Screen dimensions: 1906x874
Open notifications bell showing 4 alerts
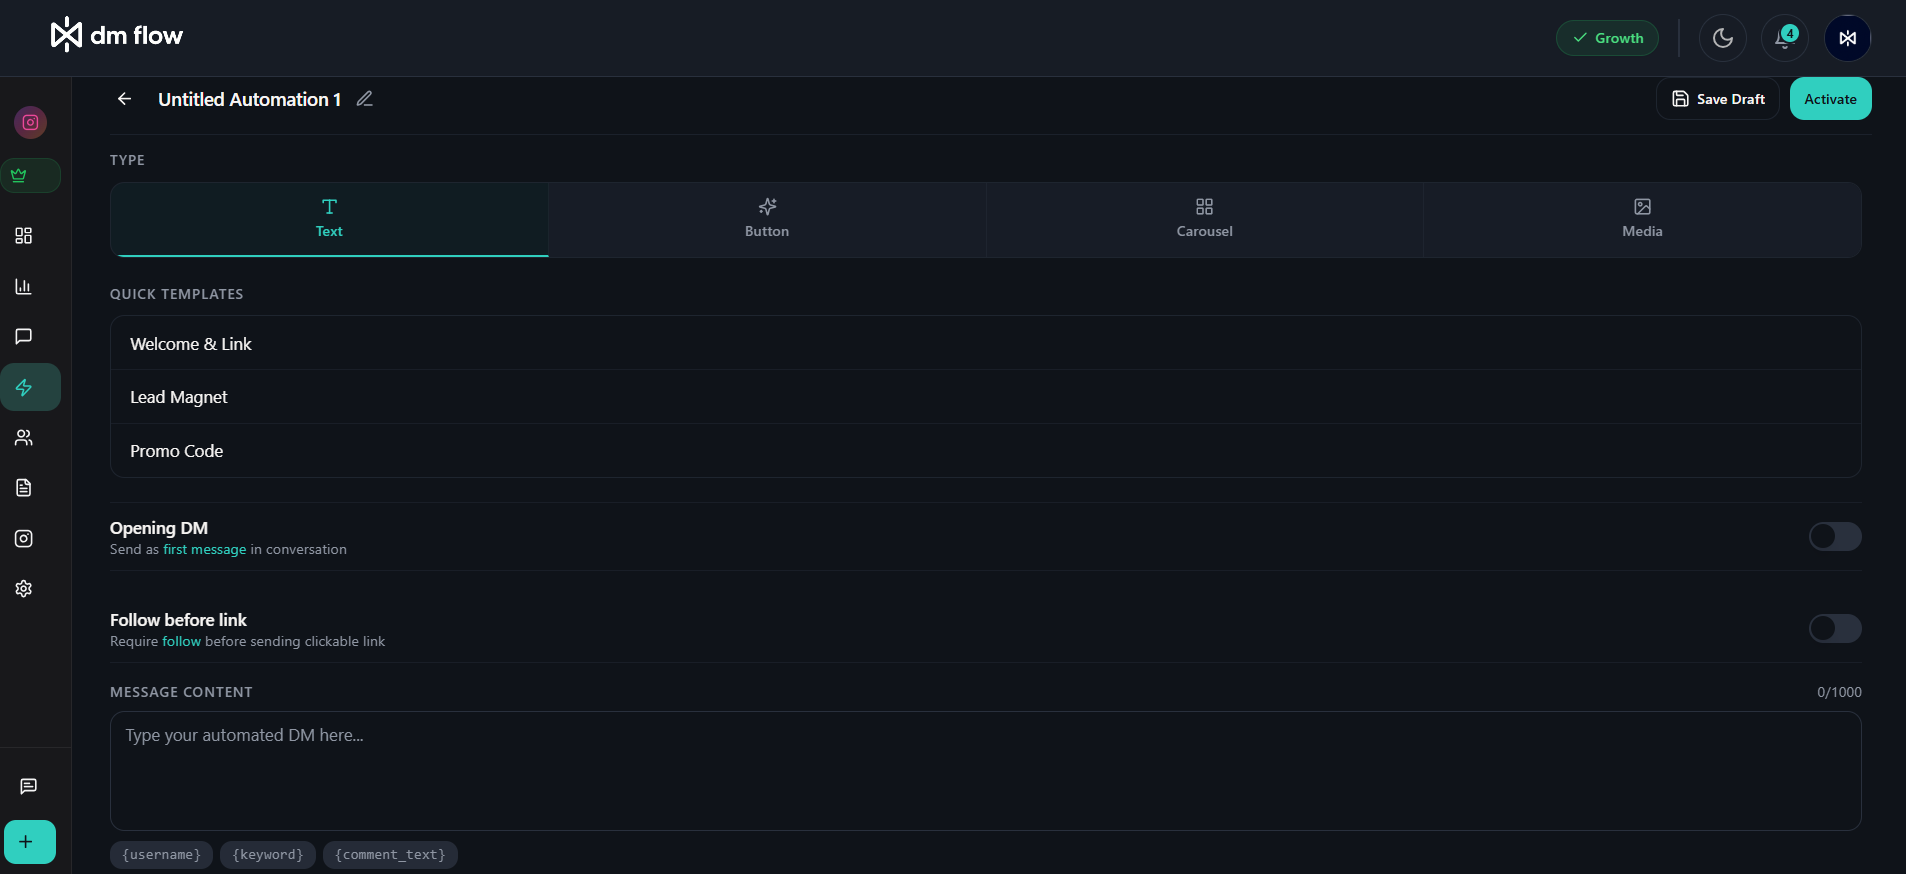(x=1784, y=37)
